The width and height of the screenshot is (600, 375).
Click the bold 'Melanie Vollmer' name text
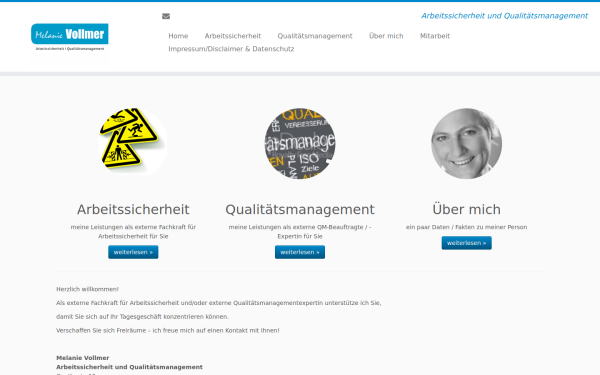83,358
